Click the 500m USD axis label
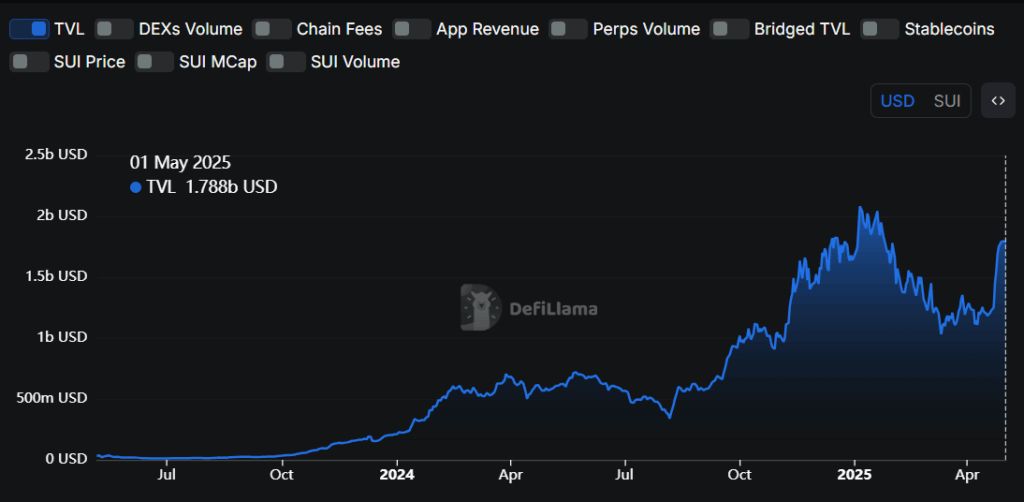 52,398
